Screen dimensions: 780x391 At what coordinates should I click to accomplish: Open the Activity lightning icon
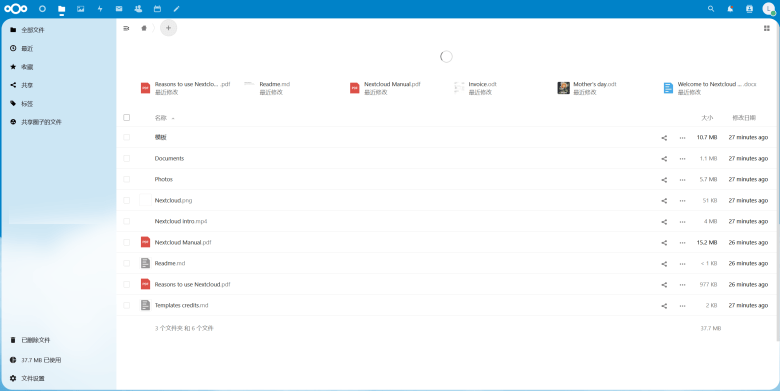pos(100,8)
